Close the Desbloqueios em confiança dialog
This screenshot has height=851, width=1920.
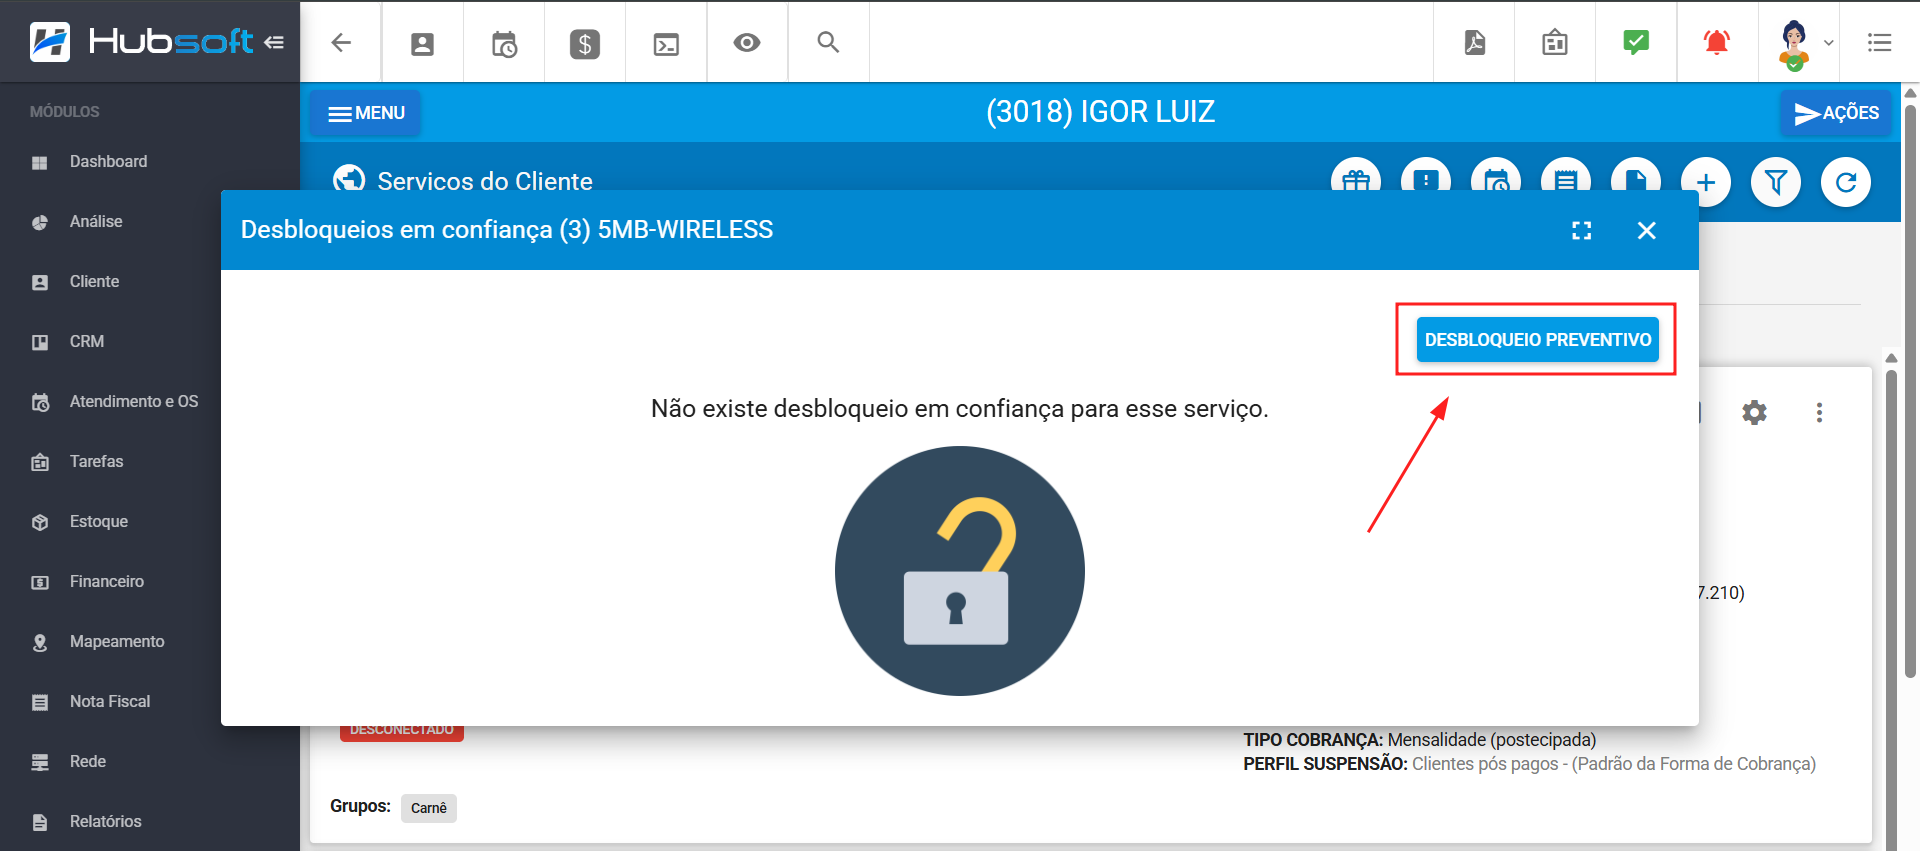click(x=1647, y=231)
